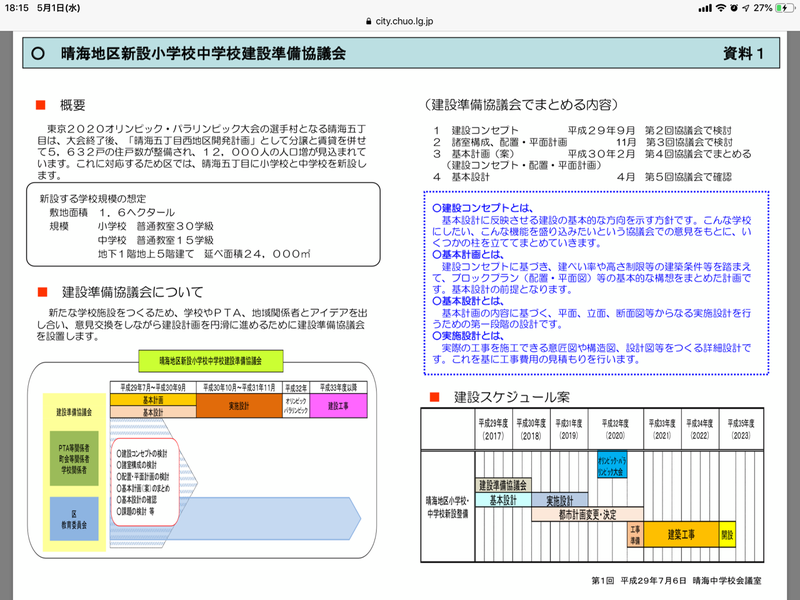Image resolution: width=800 pixels, height=600 pixels.
Task: Tap the location arrow status icon
Action: (746, 8)
